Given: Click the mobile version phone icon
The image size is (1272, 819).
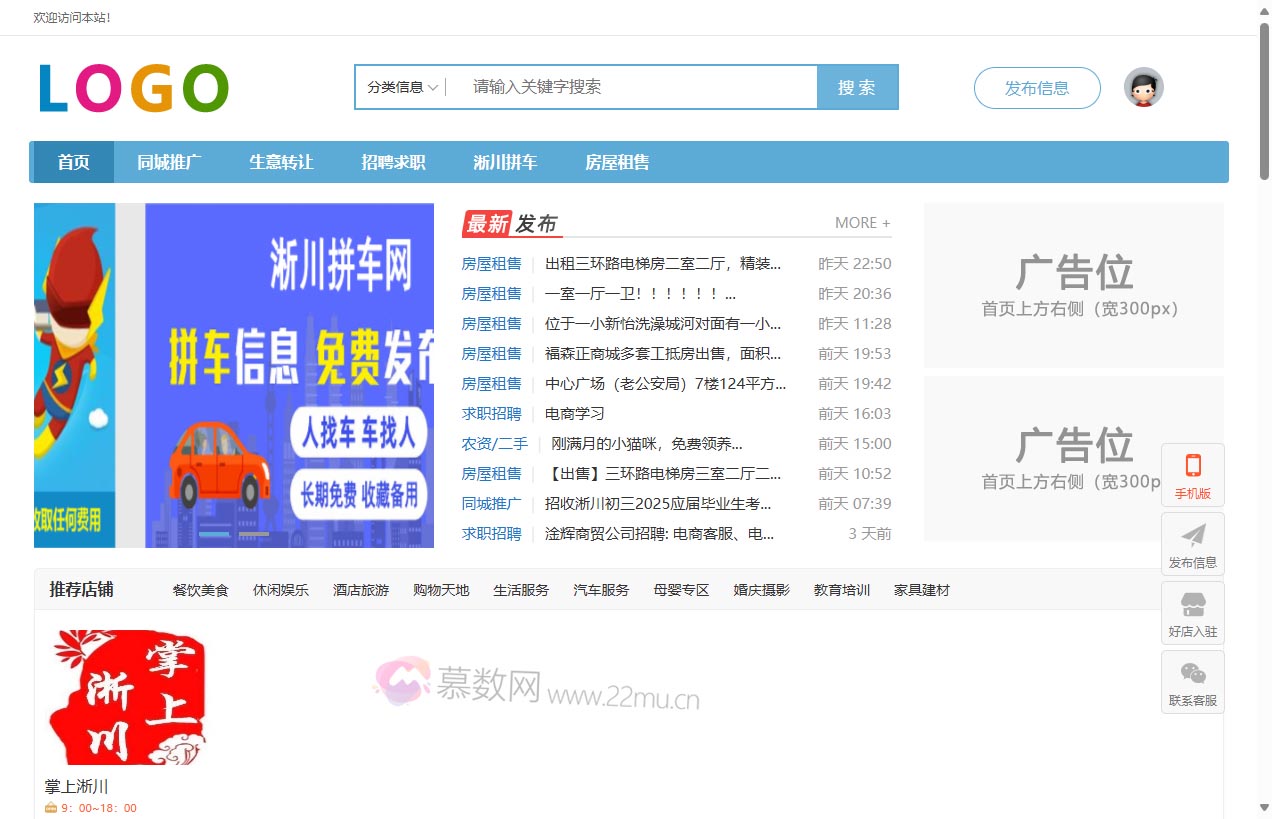Looking at the screenshot, I should coord(1192,466).
